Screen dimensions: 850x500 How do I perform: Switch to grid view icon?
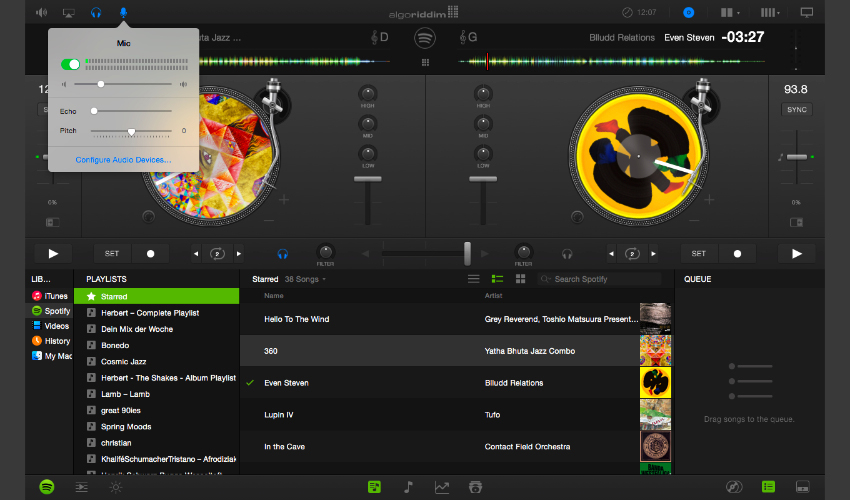(520, 279)
